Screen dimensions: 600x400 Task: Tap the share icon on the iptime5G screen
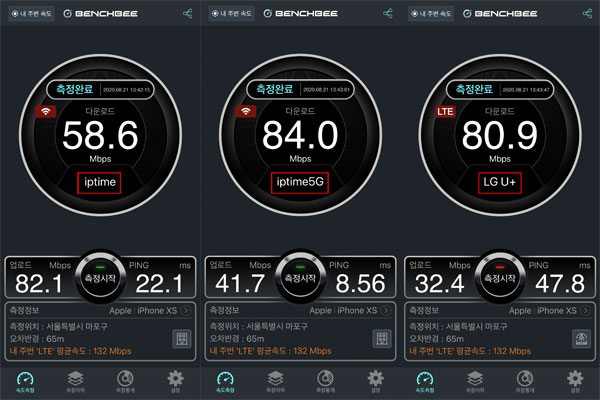pos(388,14)
